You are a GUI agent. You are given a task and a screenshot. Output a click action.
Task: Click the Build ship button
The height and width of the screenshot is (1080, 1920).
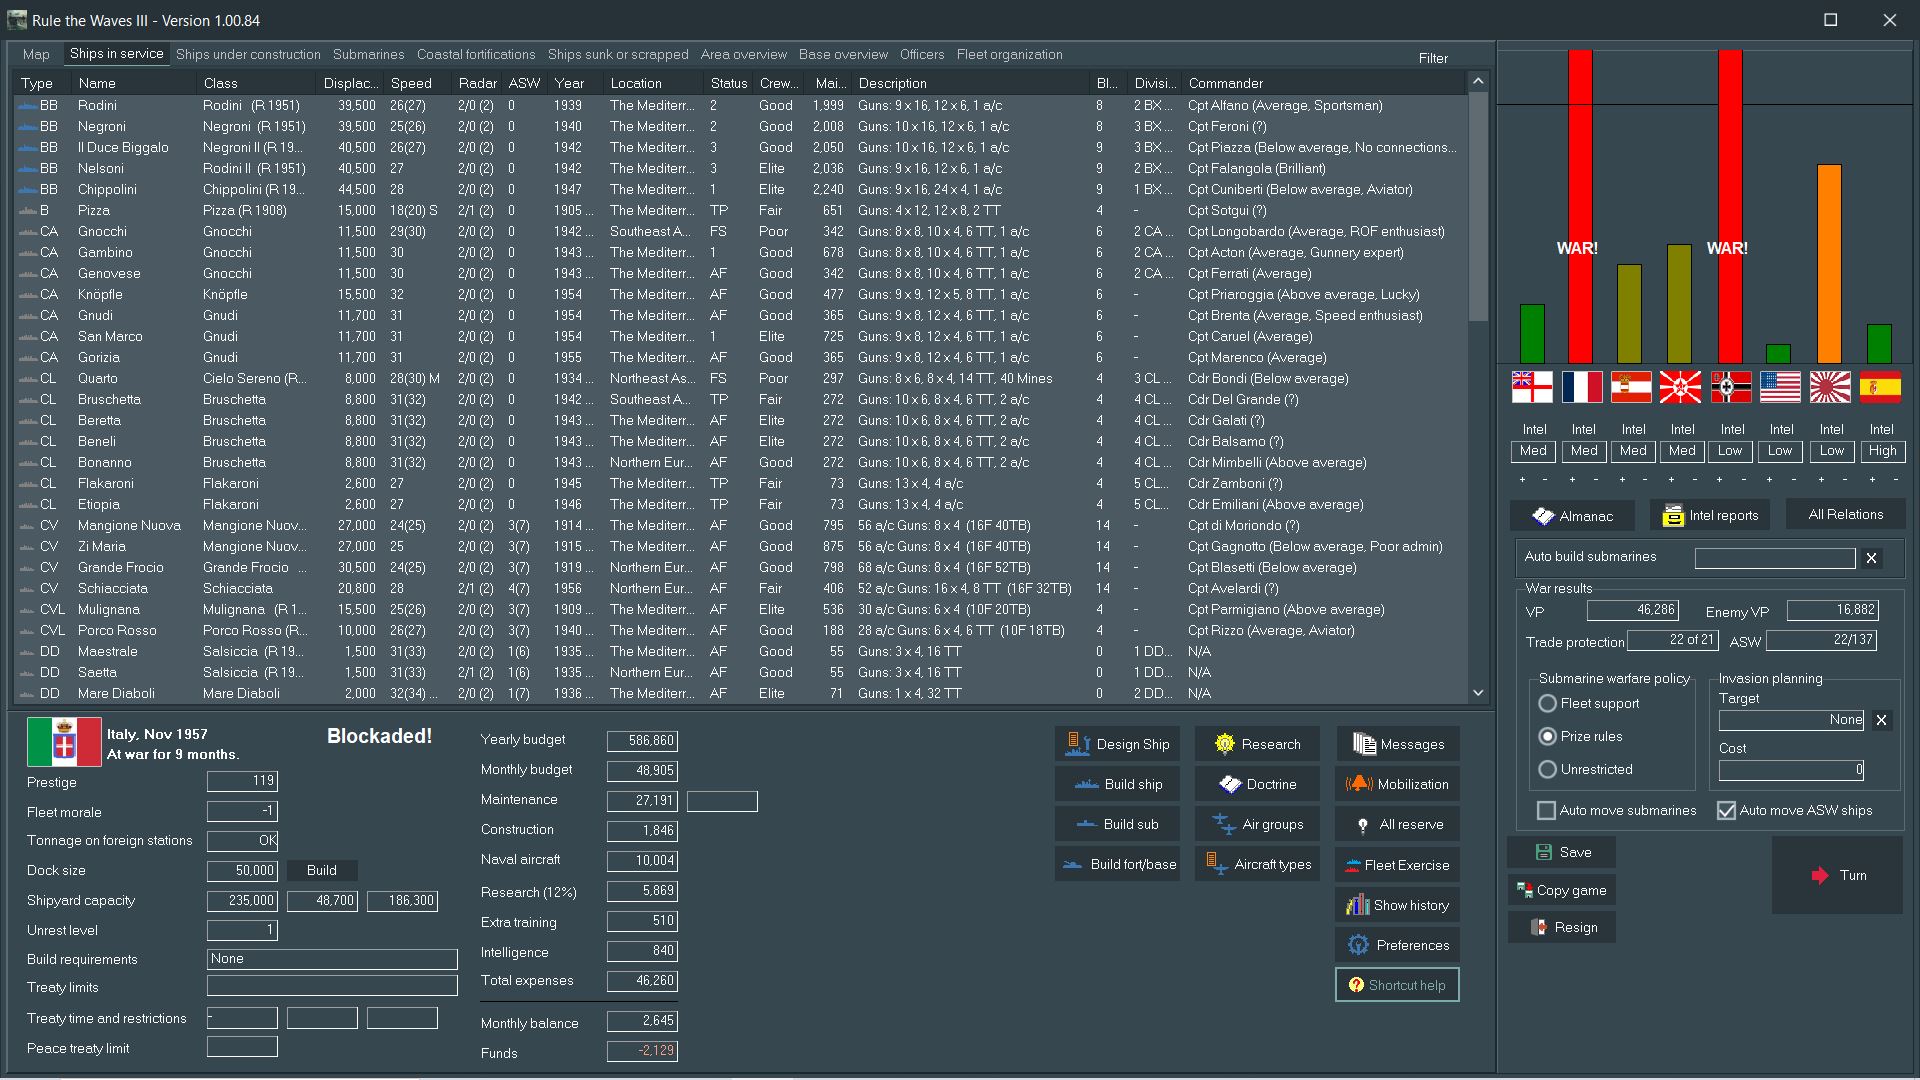click(1117, 784)
